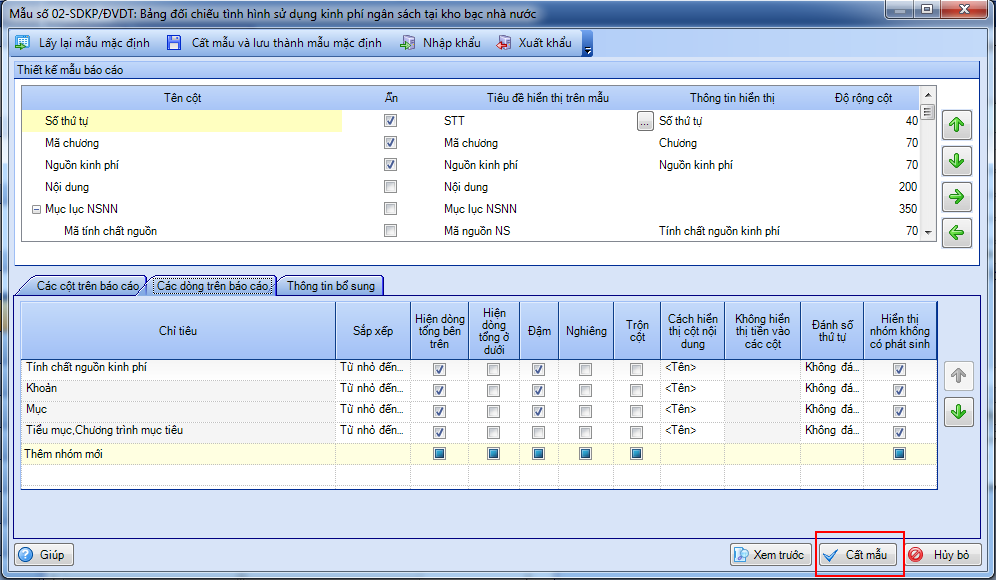Click the green up arrow in the column designer

[x=957, y=125]
